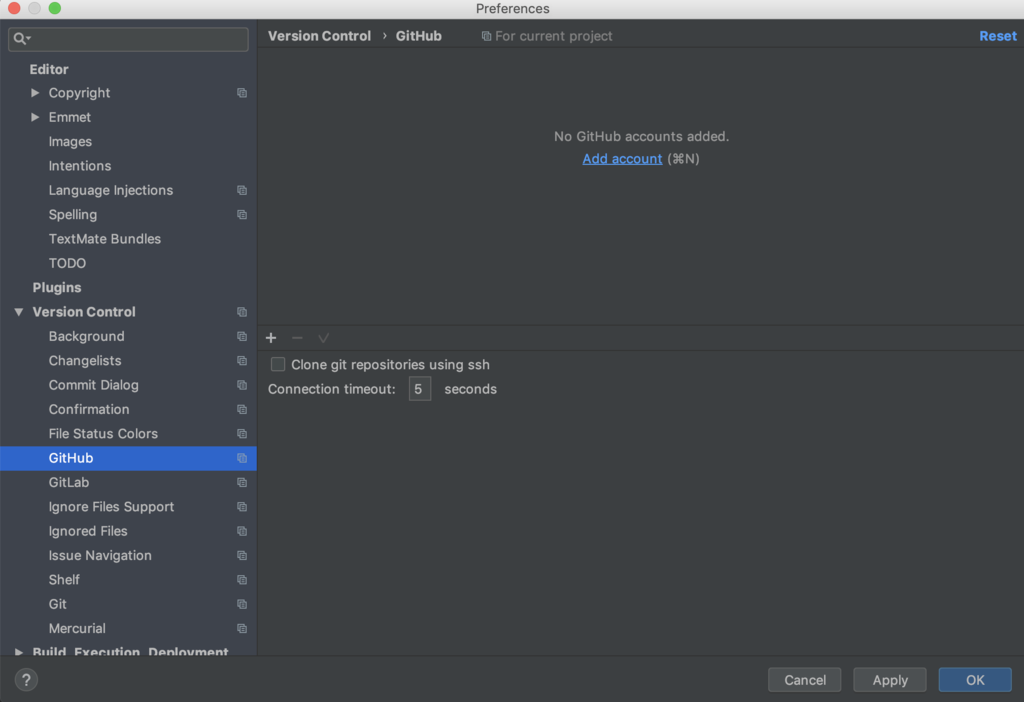Open help with the question mark button
The width and height of the screenshot is (1024, 702).
click(26, 680)
